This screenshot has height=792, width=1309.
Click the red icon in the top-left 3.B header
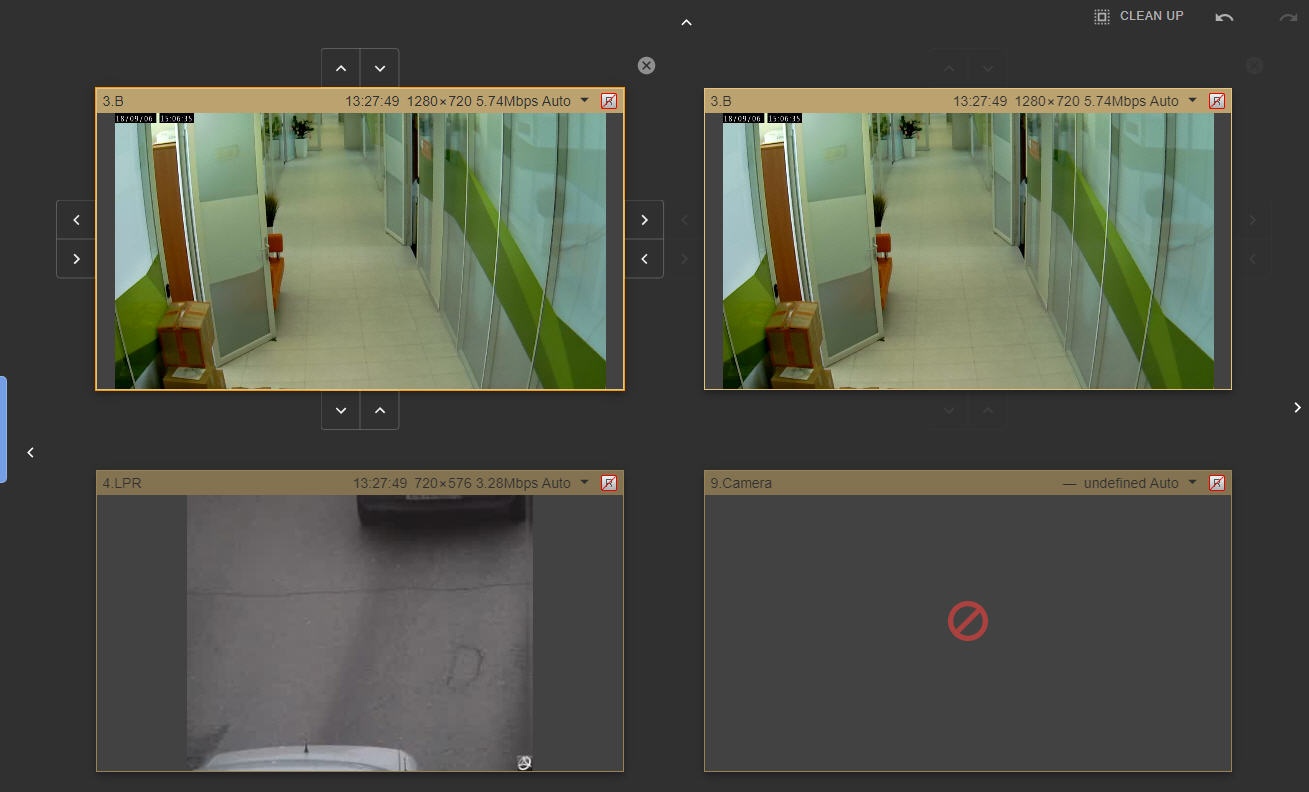tap(609, 101)
